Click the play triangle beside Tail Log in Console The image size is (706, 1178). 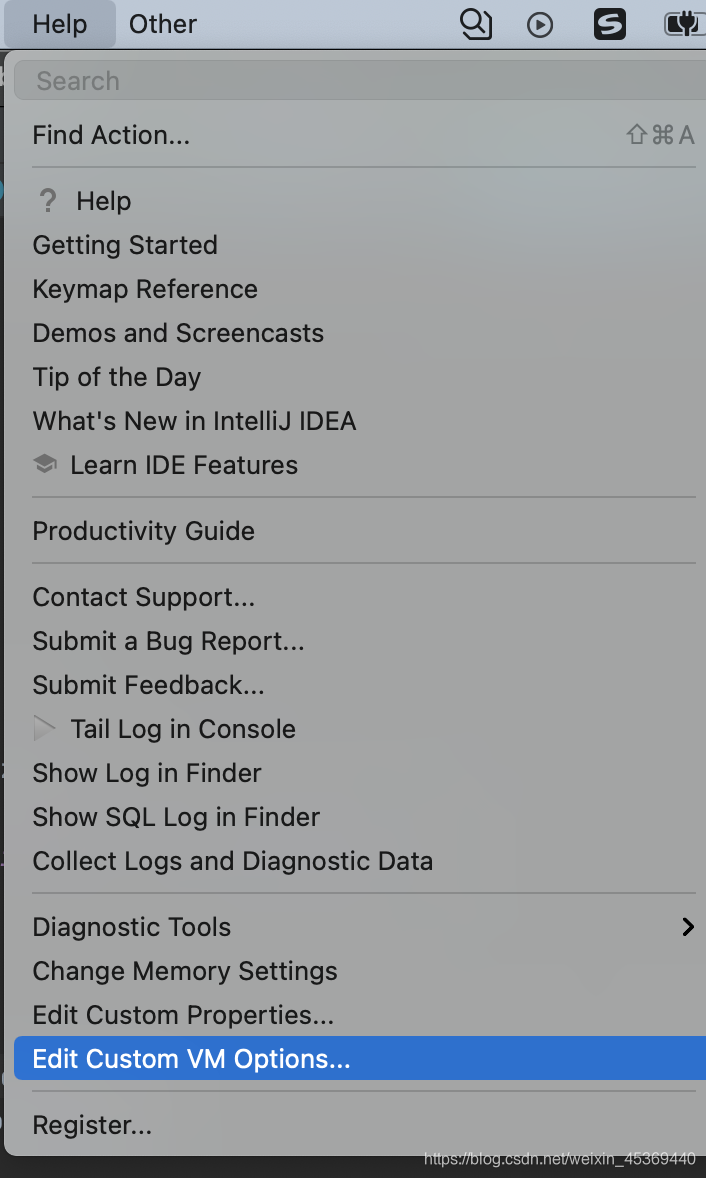tap(46, 728)
